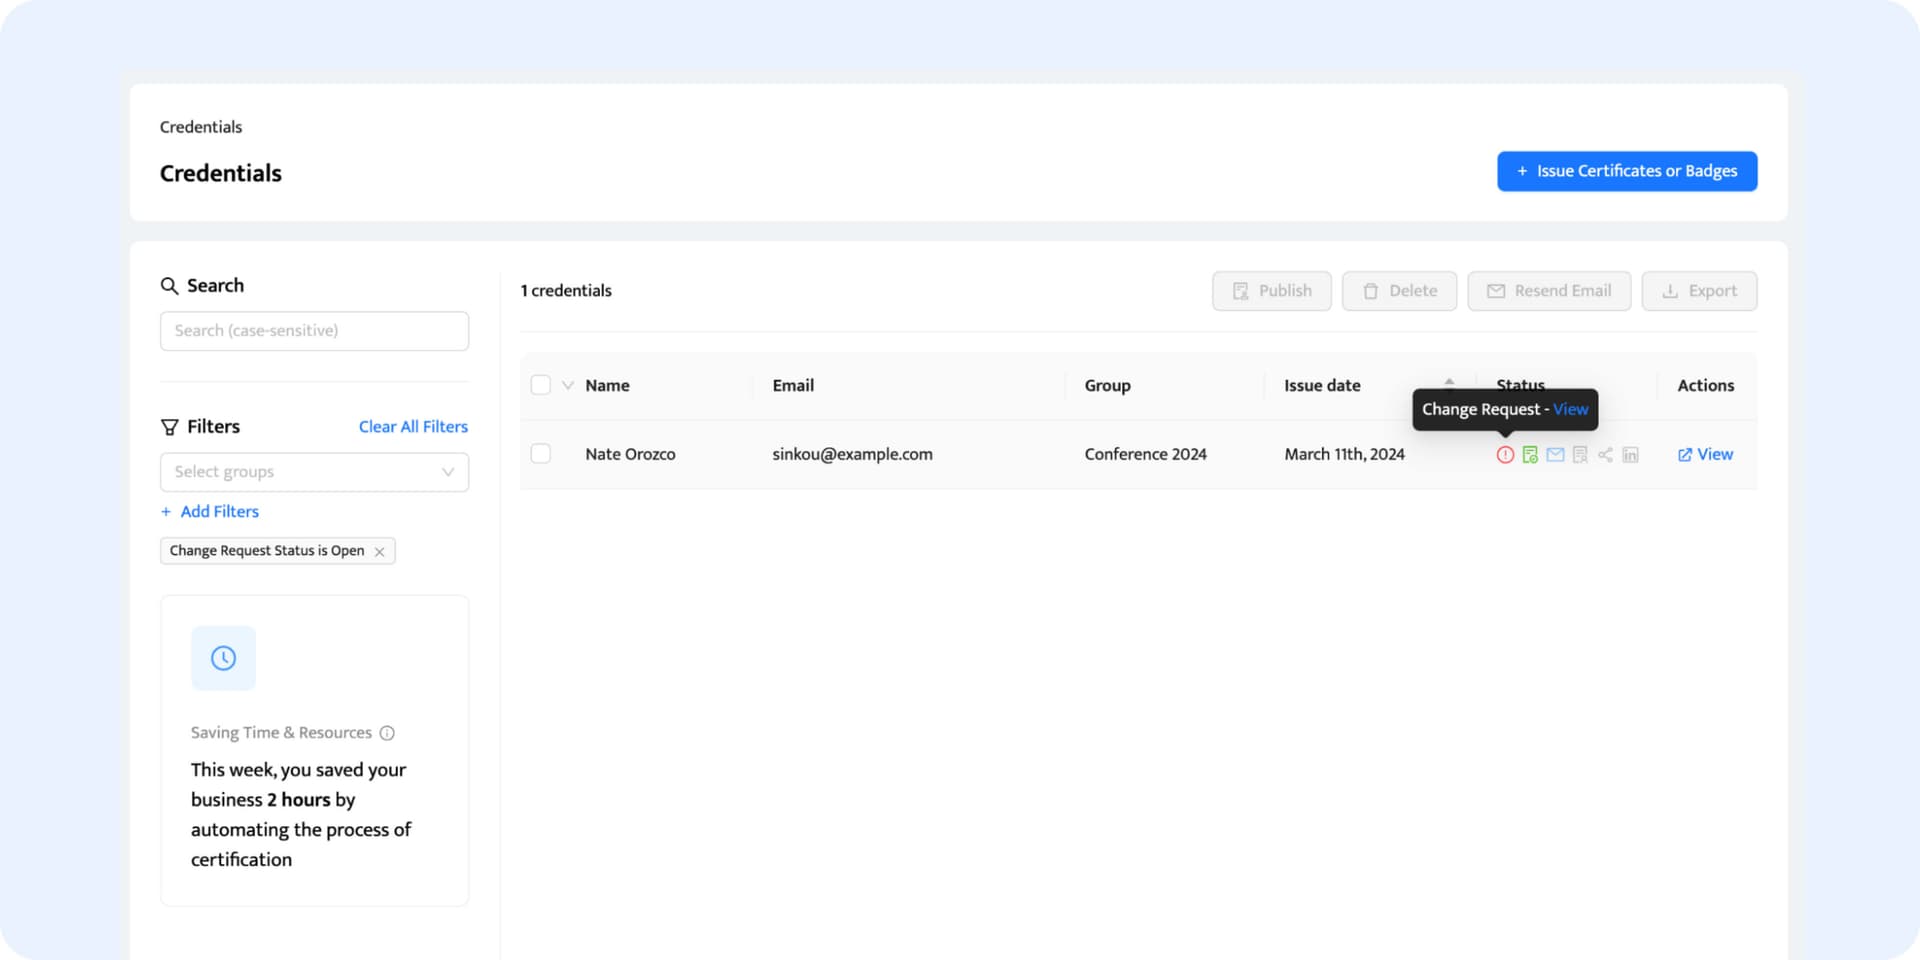
Task: Click the green published certificate status icon
Action: click(x=1530, y=455)
